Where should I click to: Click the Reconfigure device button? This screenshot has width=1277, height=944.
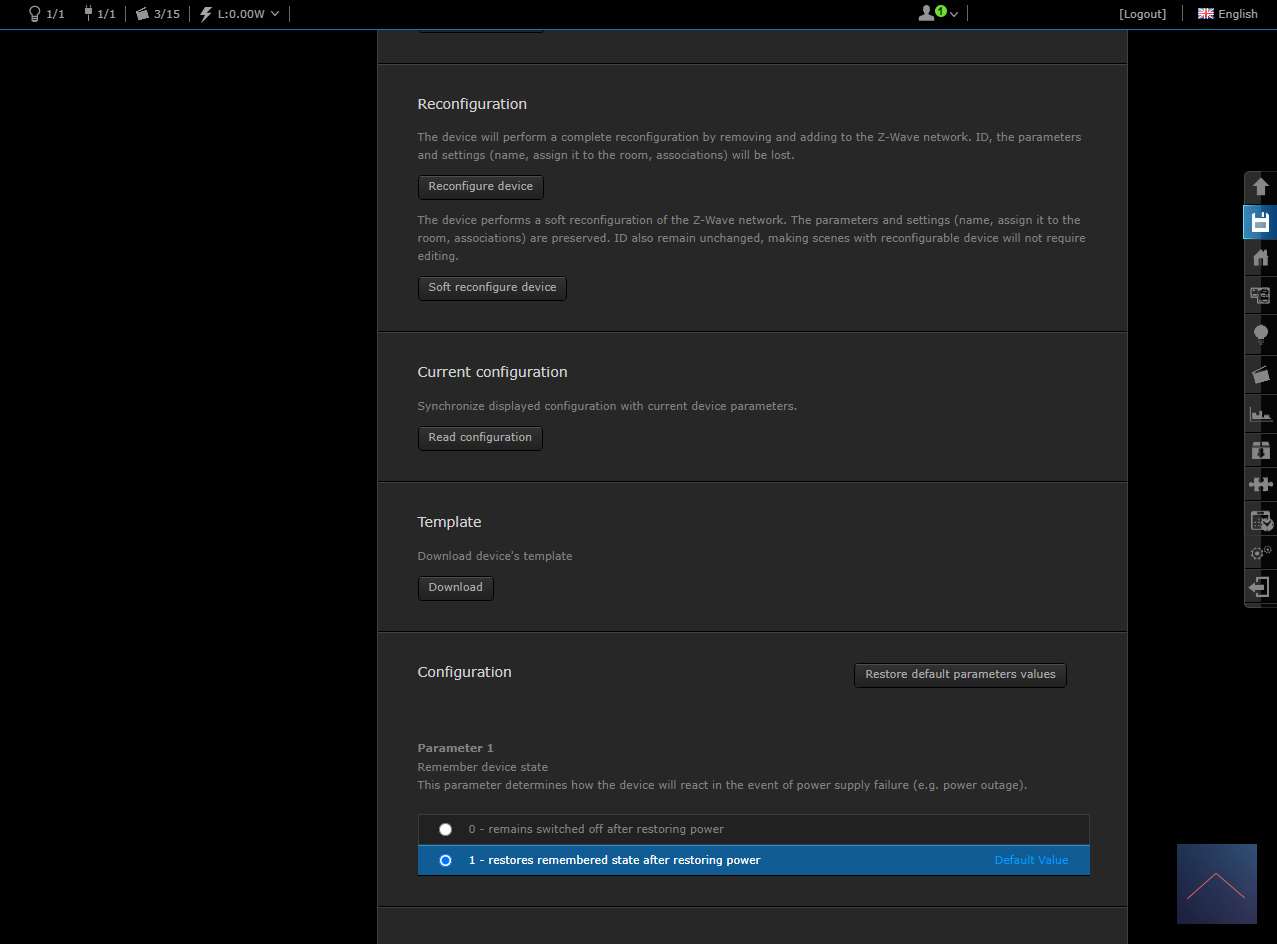pyautogui.click(x=480, y=187)
